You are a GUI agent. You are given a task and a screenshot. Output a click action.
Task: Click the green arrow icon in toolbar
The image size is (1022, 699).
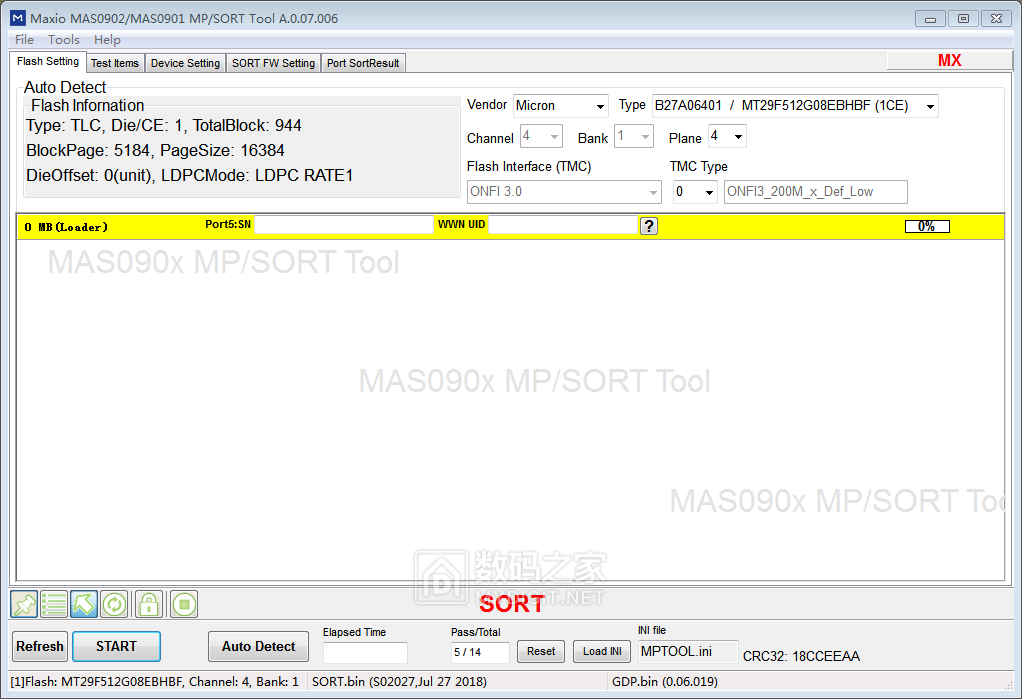[x=84, y=604]
